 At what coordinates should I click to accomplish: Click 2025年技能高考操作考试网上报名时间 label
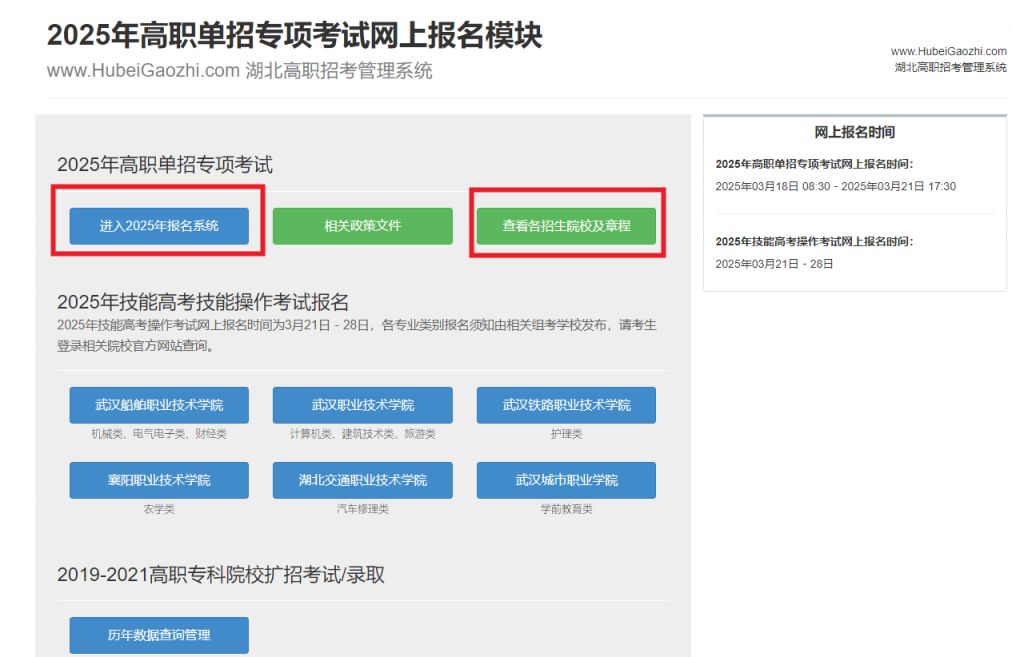[x=814, y=241]
